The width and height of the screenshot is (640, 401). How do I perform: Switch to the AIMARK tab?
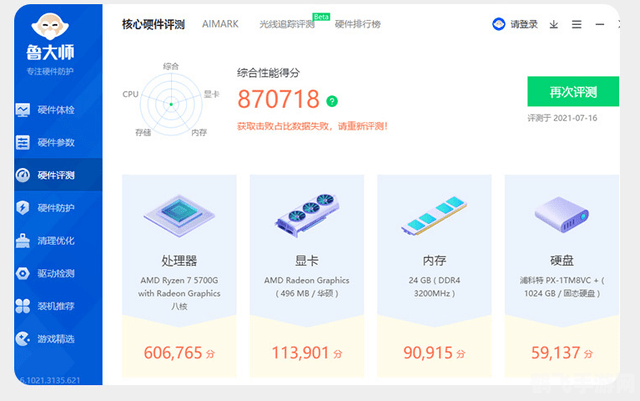(x=220, y=24)
